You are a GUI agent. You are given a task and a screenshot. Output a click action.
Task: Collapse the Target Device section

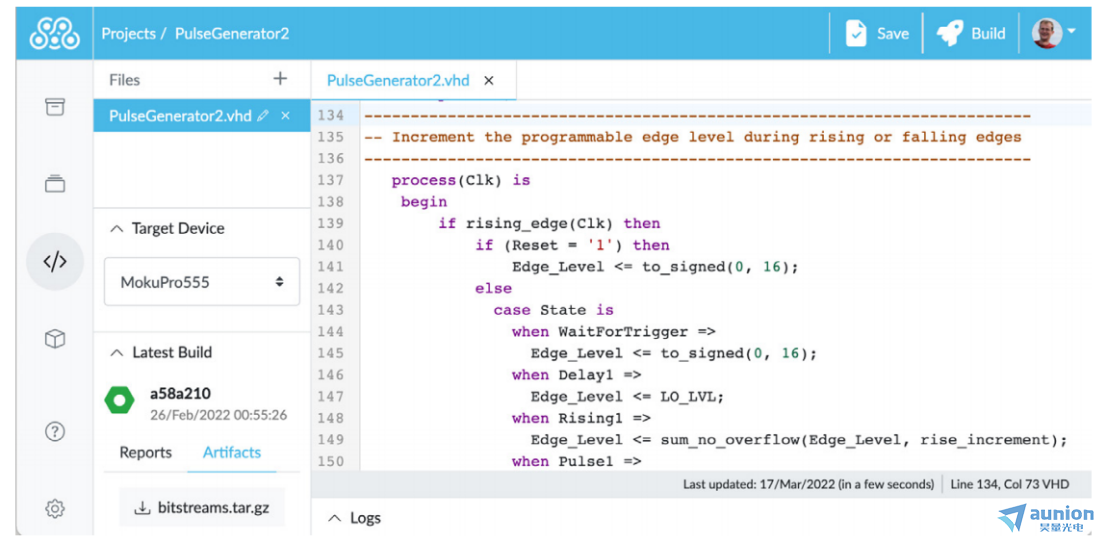point(167,228)
